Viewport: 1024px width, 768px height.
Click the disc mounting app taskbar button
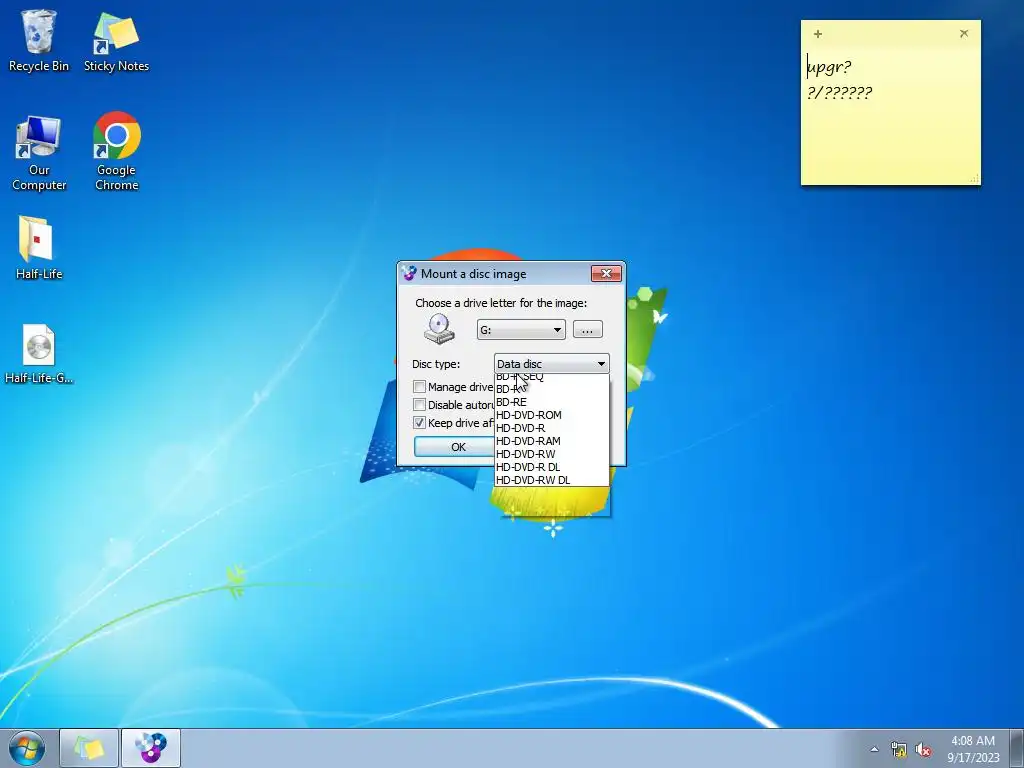point(151,748)
